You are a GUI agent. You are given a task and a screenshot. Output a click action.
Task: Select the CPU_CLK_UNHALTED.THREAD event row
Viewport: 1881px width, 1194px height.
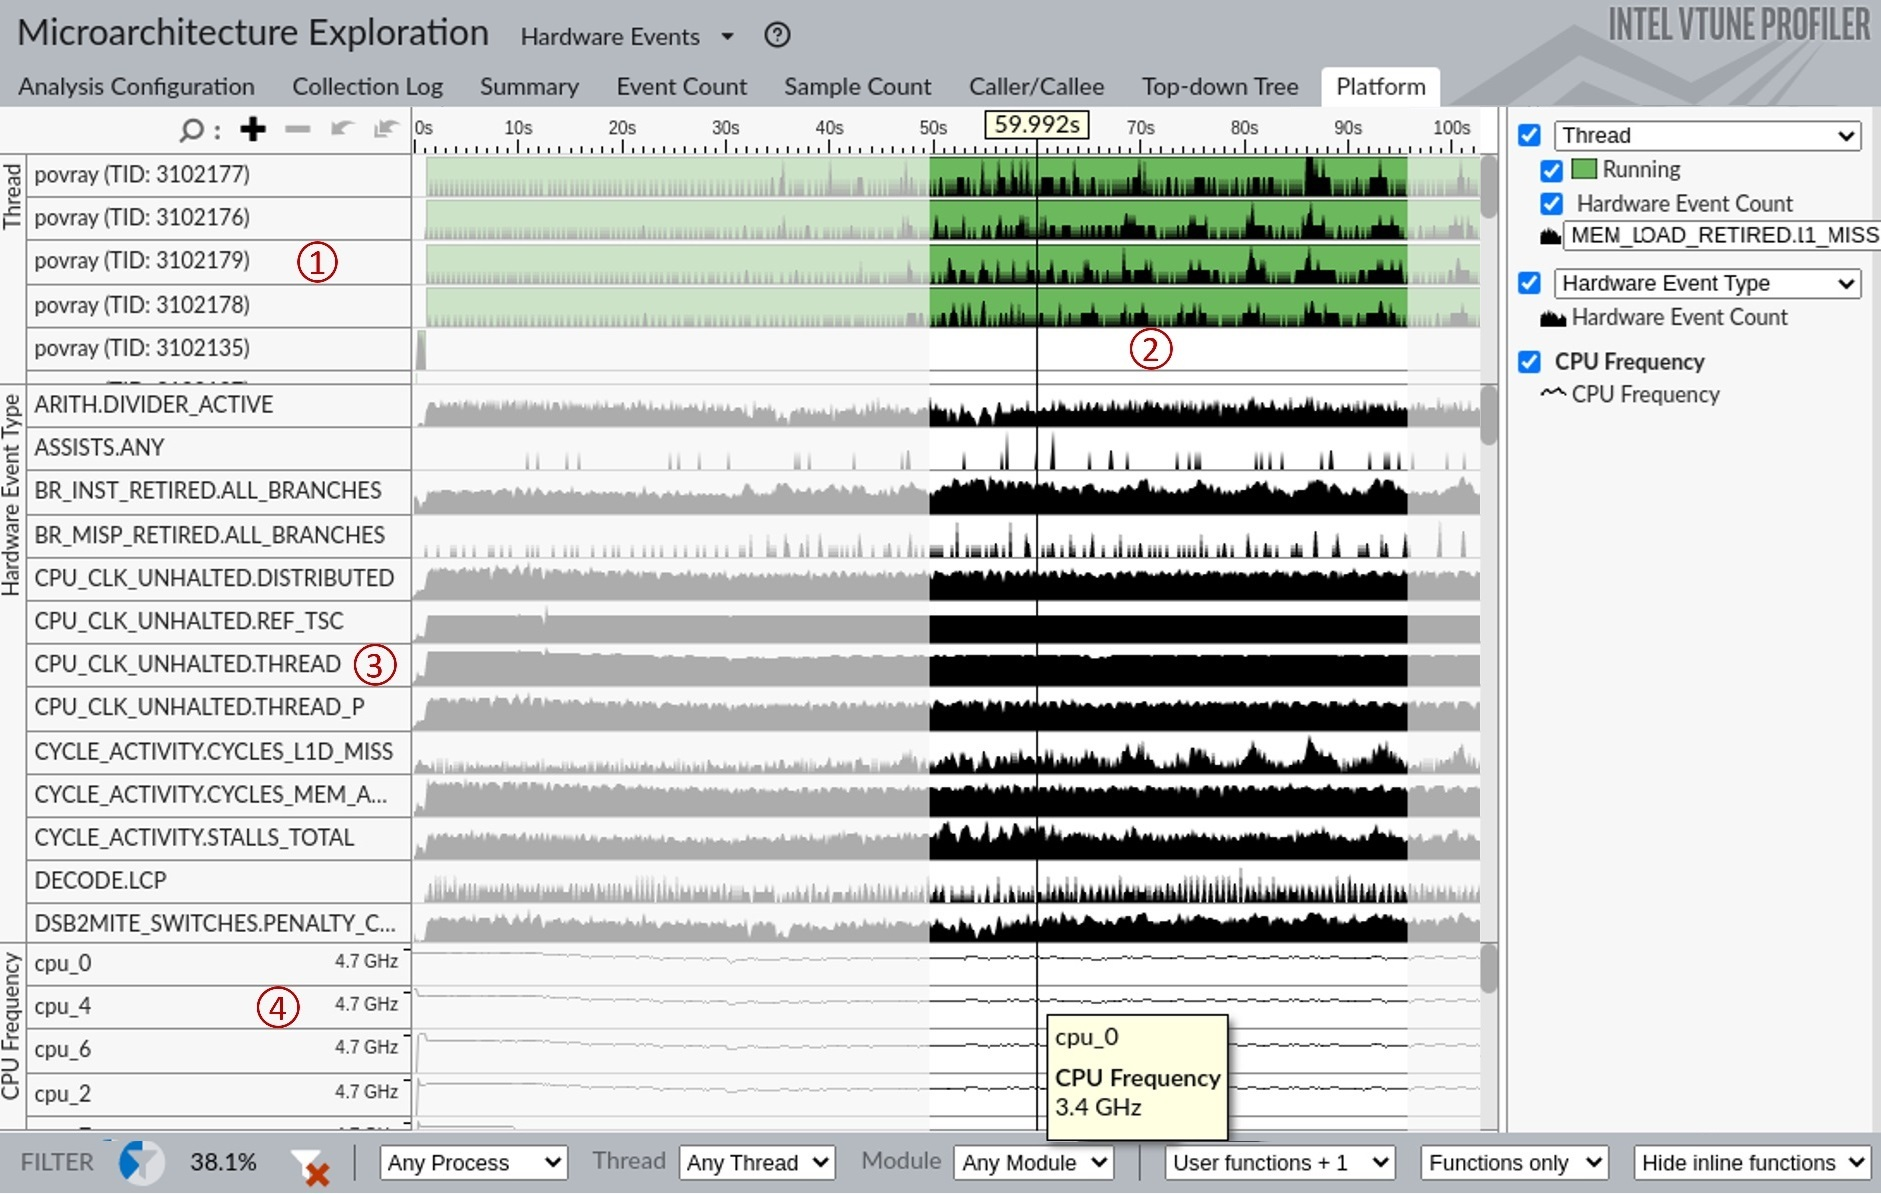tap(218, 664)
